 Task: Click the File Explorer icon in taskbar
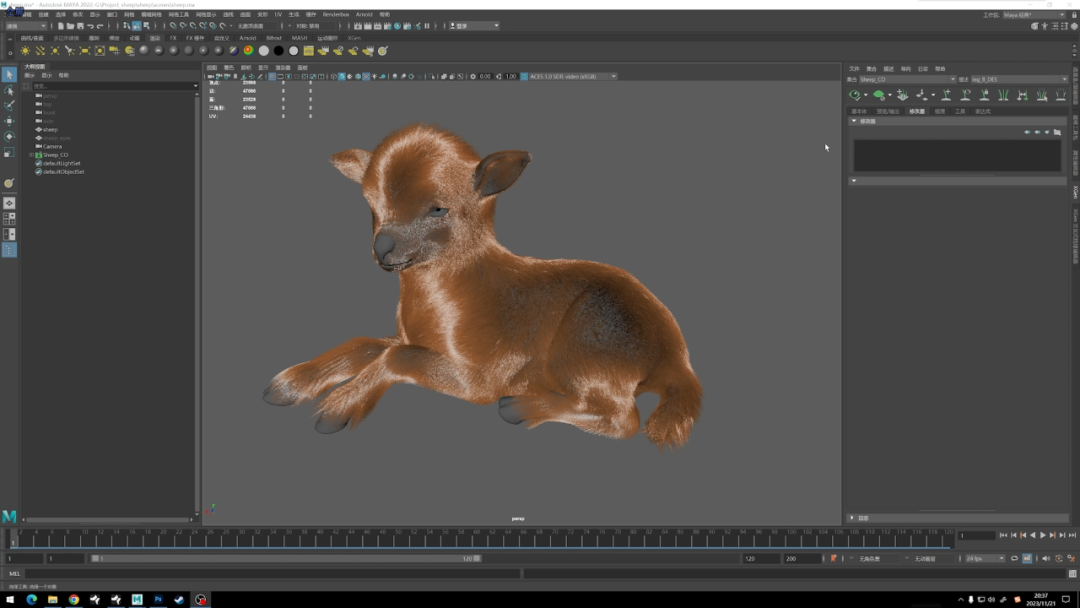(x=52, y=600)
